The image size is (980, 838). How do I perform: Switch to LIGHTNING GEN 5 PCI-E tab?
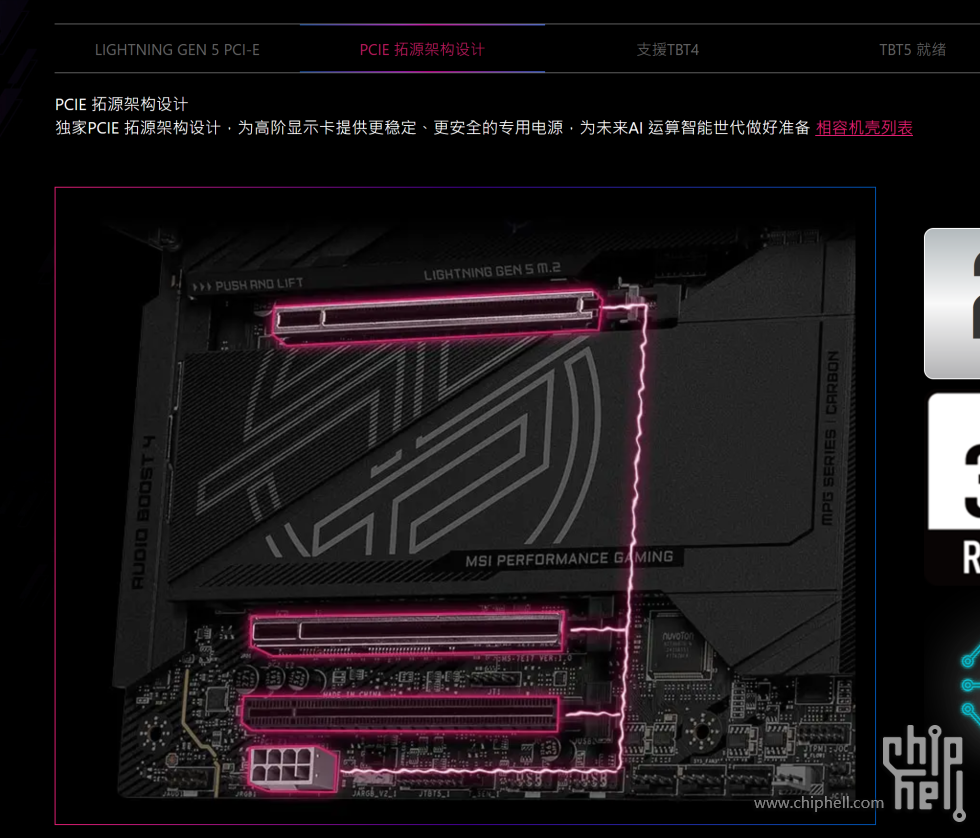point(177,49)
